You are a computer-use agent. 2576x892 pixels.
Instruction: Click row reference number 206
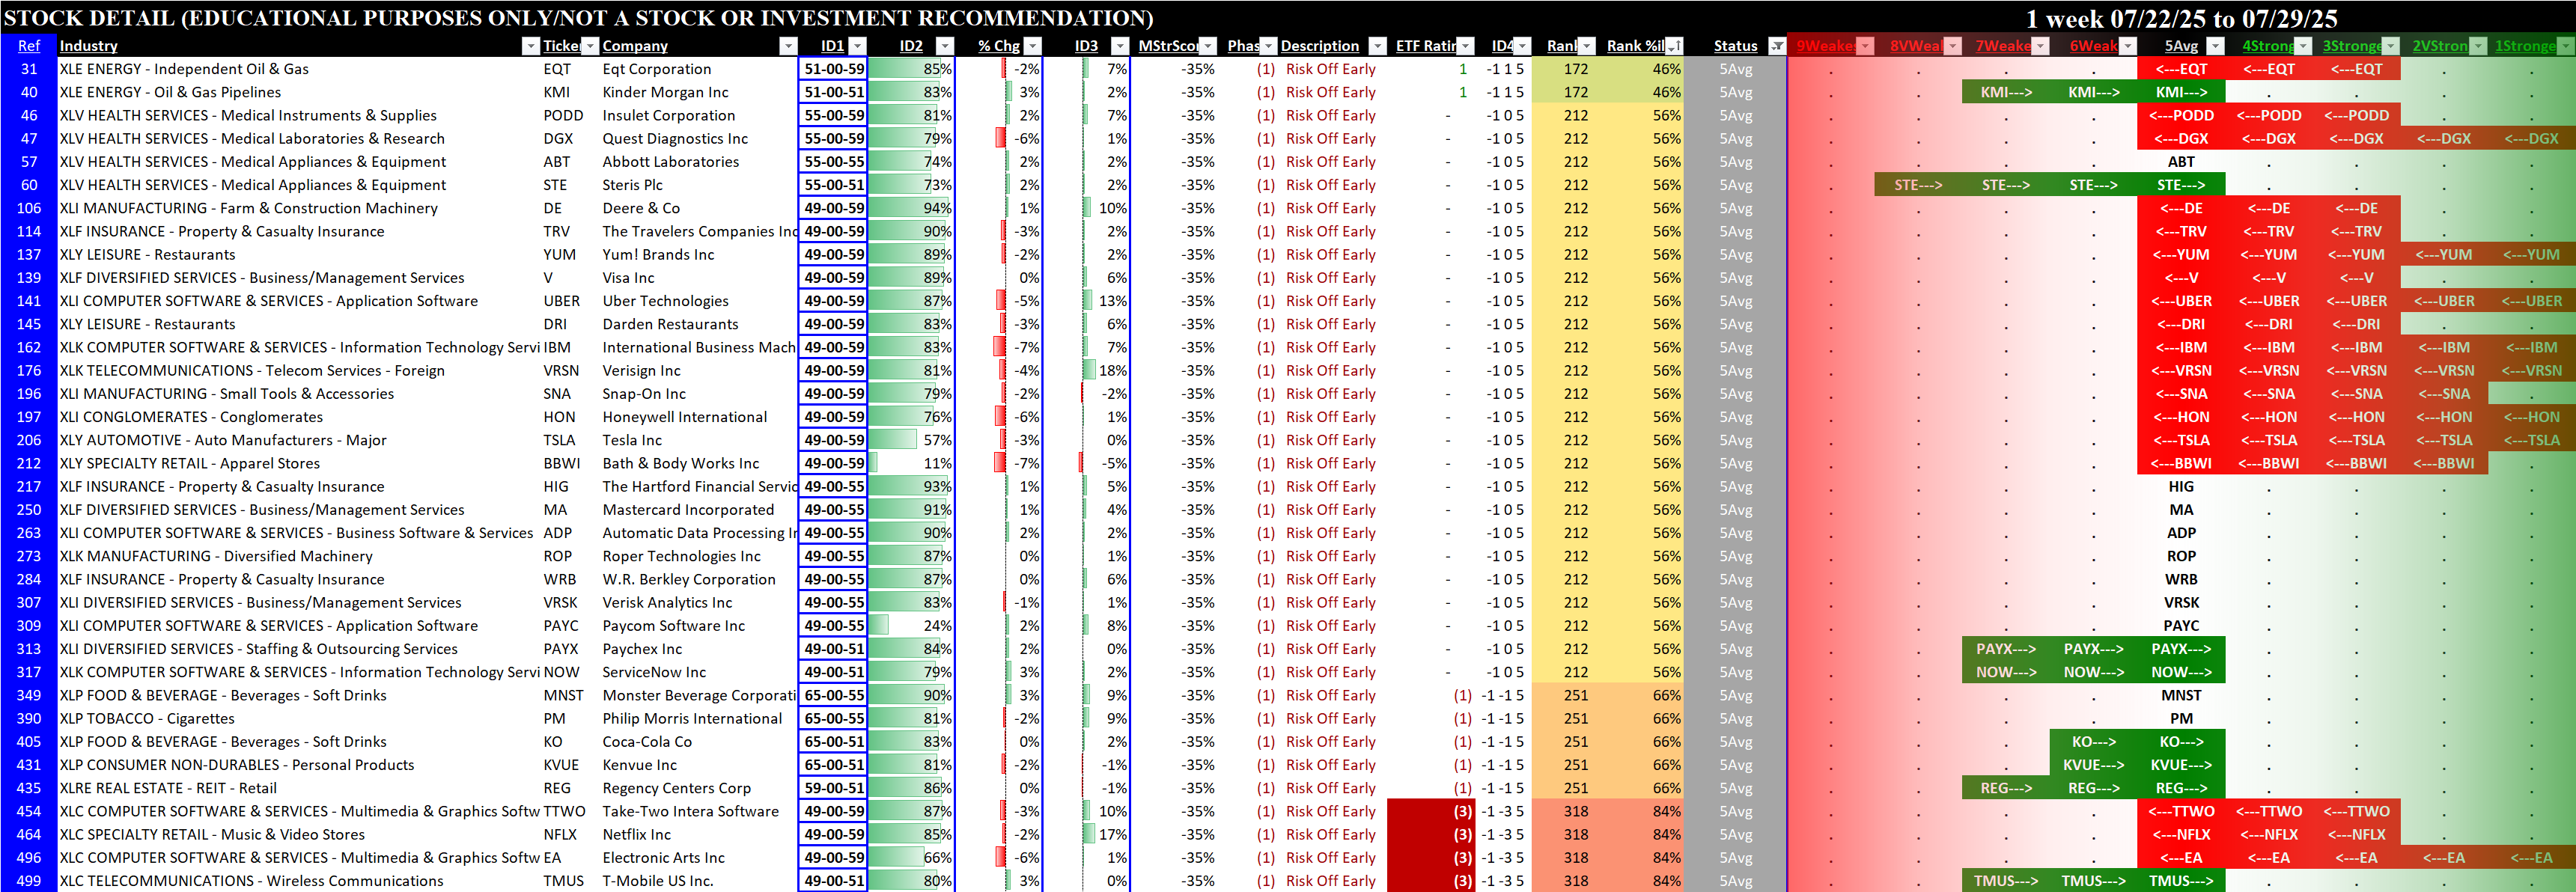[29, 440]
